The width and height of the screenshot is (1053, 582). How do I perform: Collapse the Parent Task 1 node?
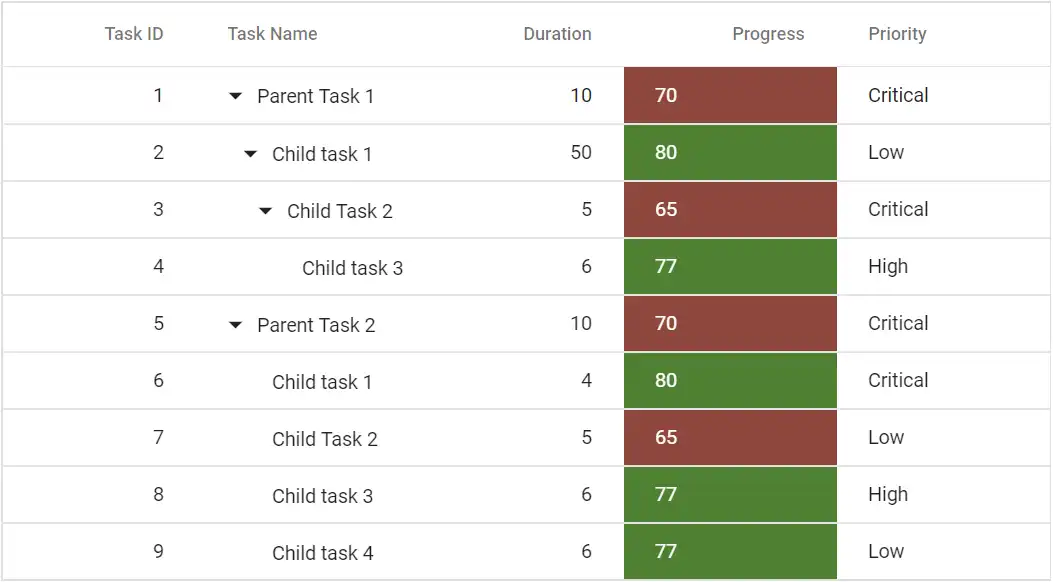pos(235,96)
